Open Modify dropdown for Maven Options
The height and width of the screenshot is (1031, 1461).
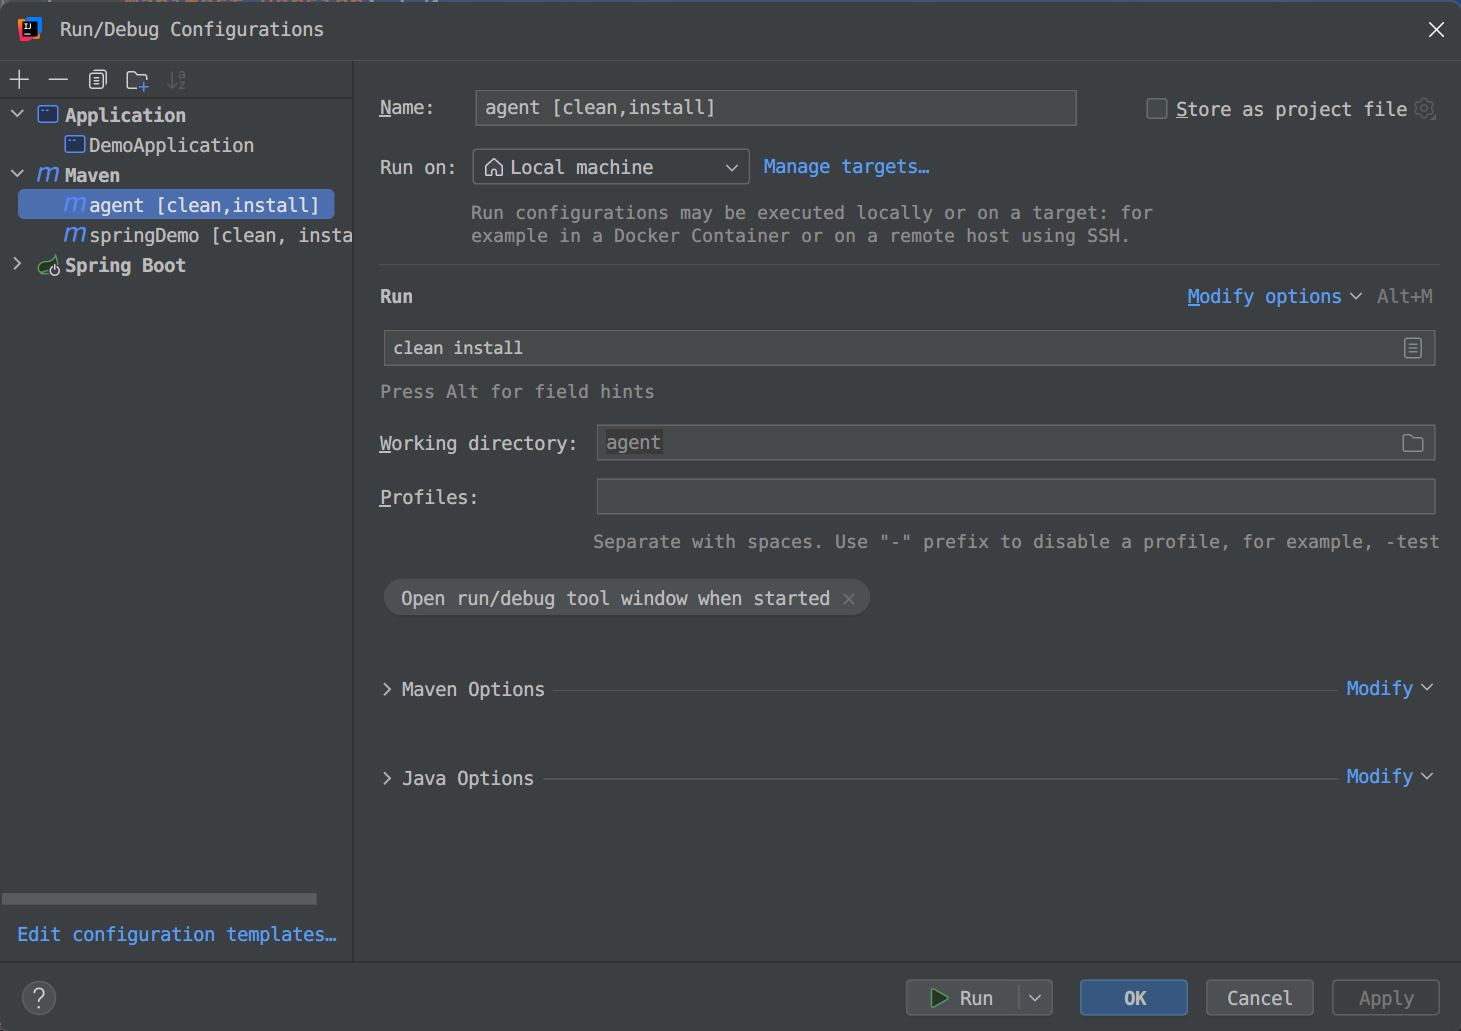pos(1389,688)
